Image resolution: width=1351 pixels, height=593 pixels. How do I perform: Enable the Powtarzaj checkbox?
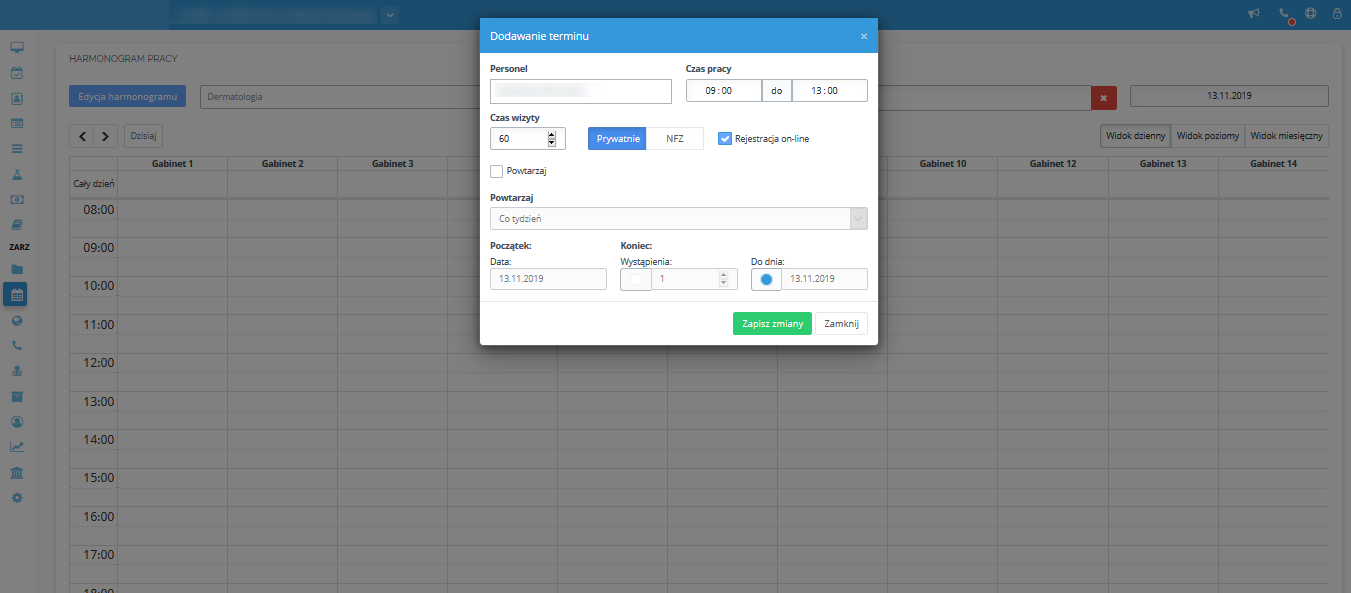(x=498, y=171)
